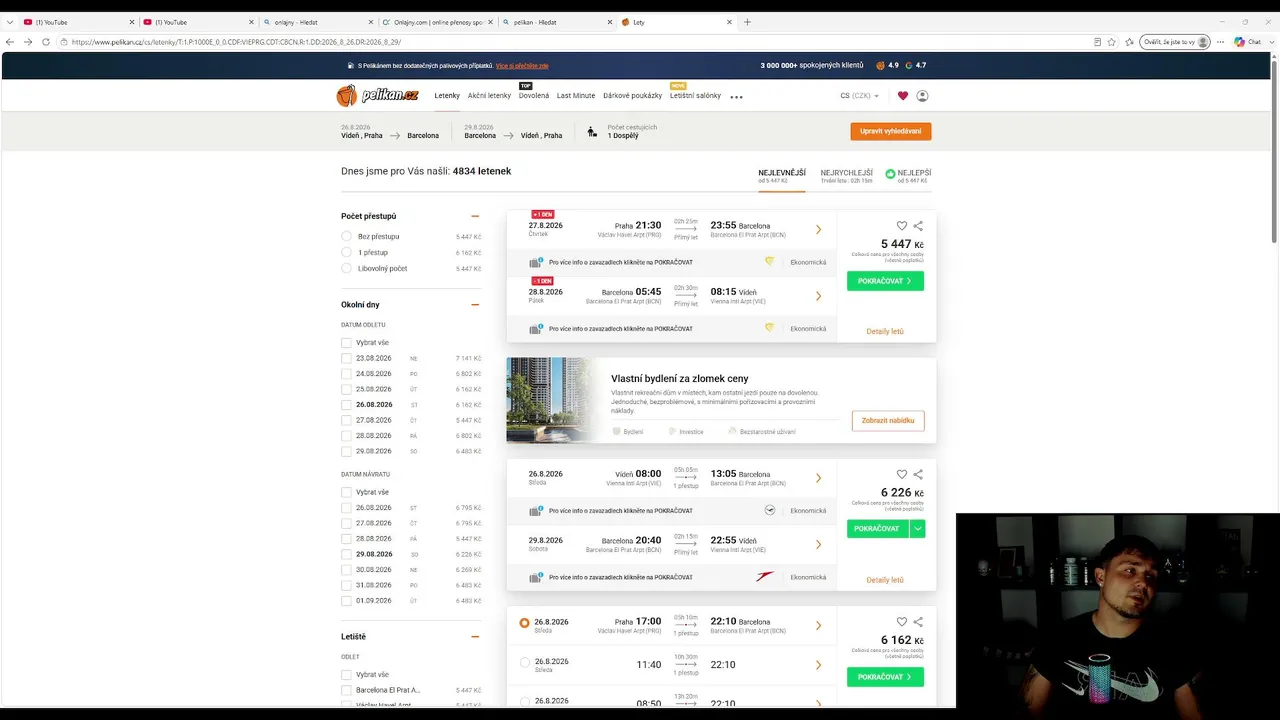Screen dimensions: 1280x720
Task: Save the 6 226 Kč flight to favorites
Action: click(901, 474)
